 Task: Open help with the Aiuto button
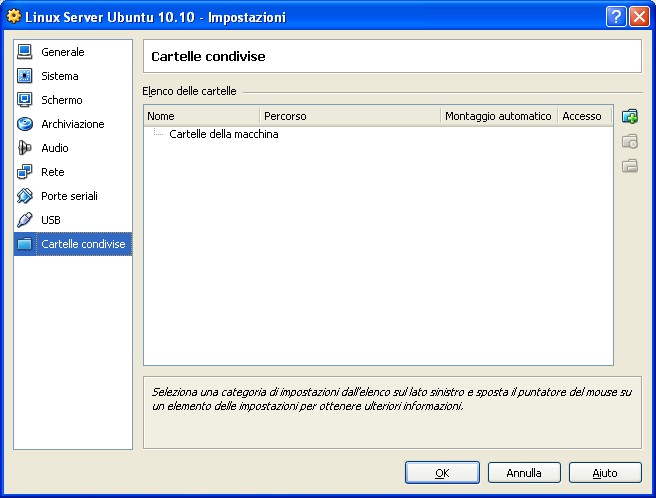point(604,473)
